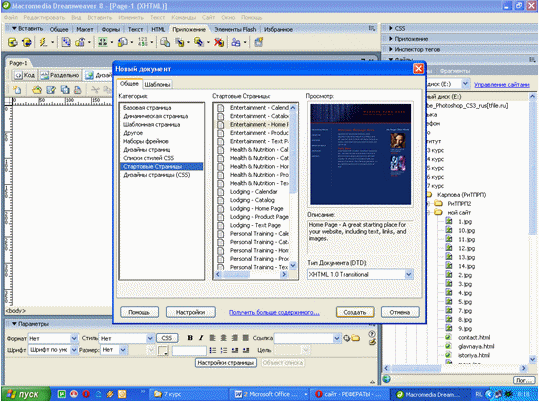
Task: Open Тип Документа DTD dropdown
Action: coord(360,274)
